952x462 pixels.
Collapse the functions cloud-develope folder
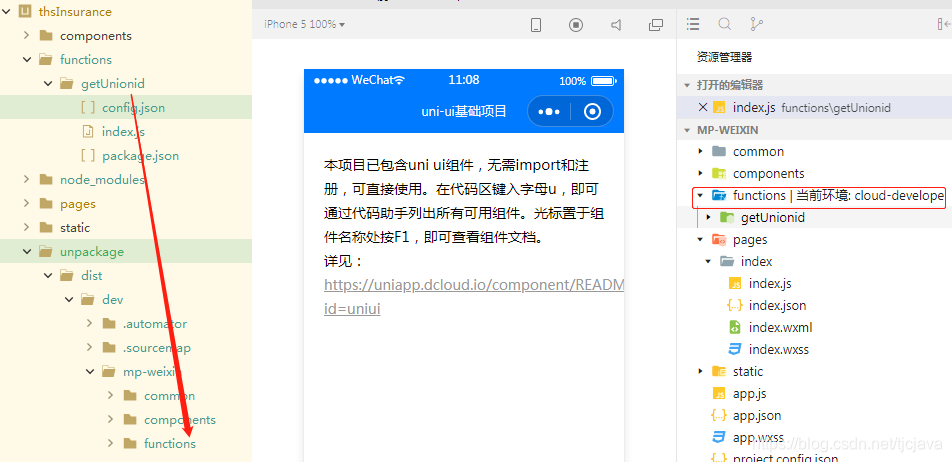tap(701, 195)
